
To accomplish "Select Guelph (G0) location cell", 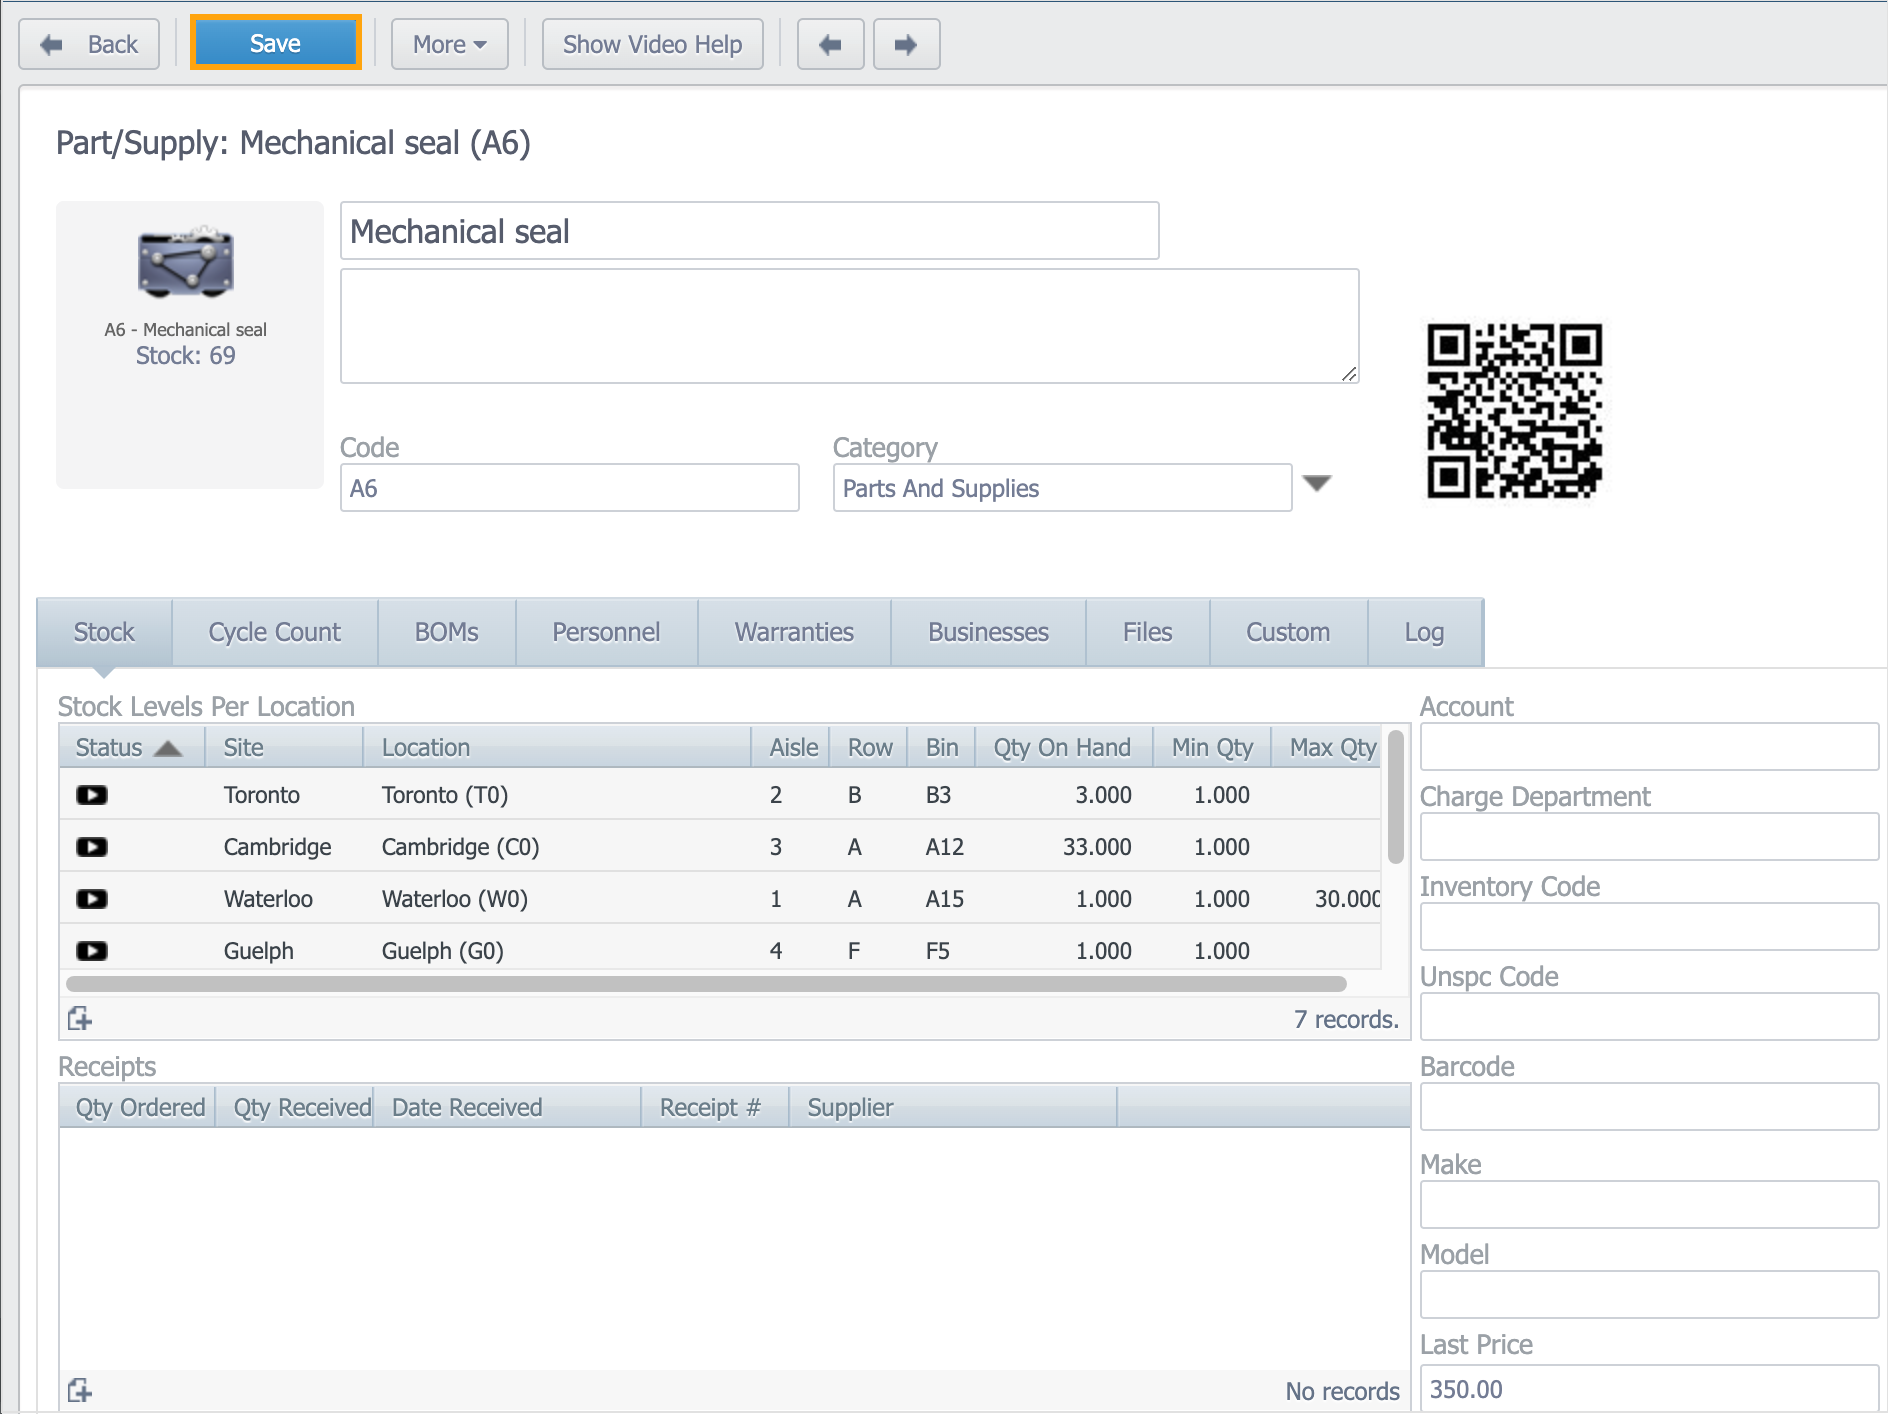I will click(x=443, y=951).
